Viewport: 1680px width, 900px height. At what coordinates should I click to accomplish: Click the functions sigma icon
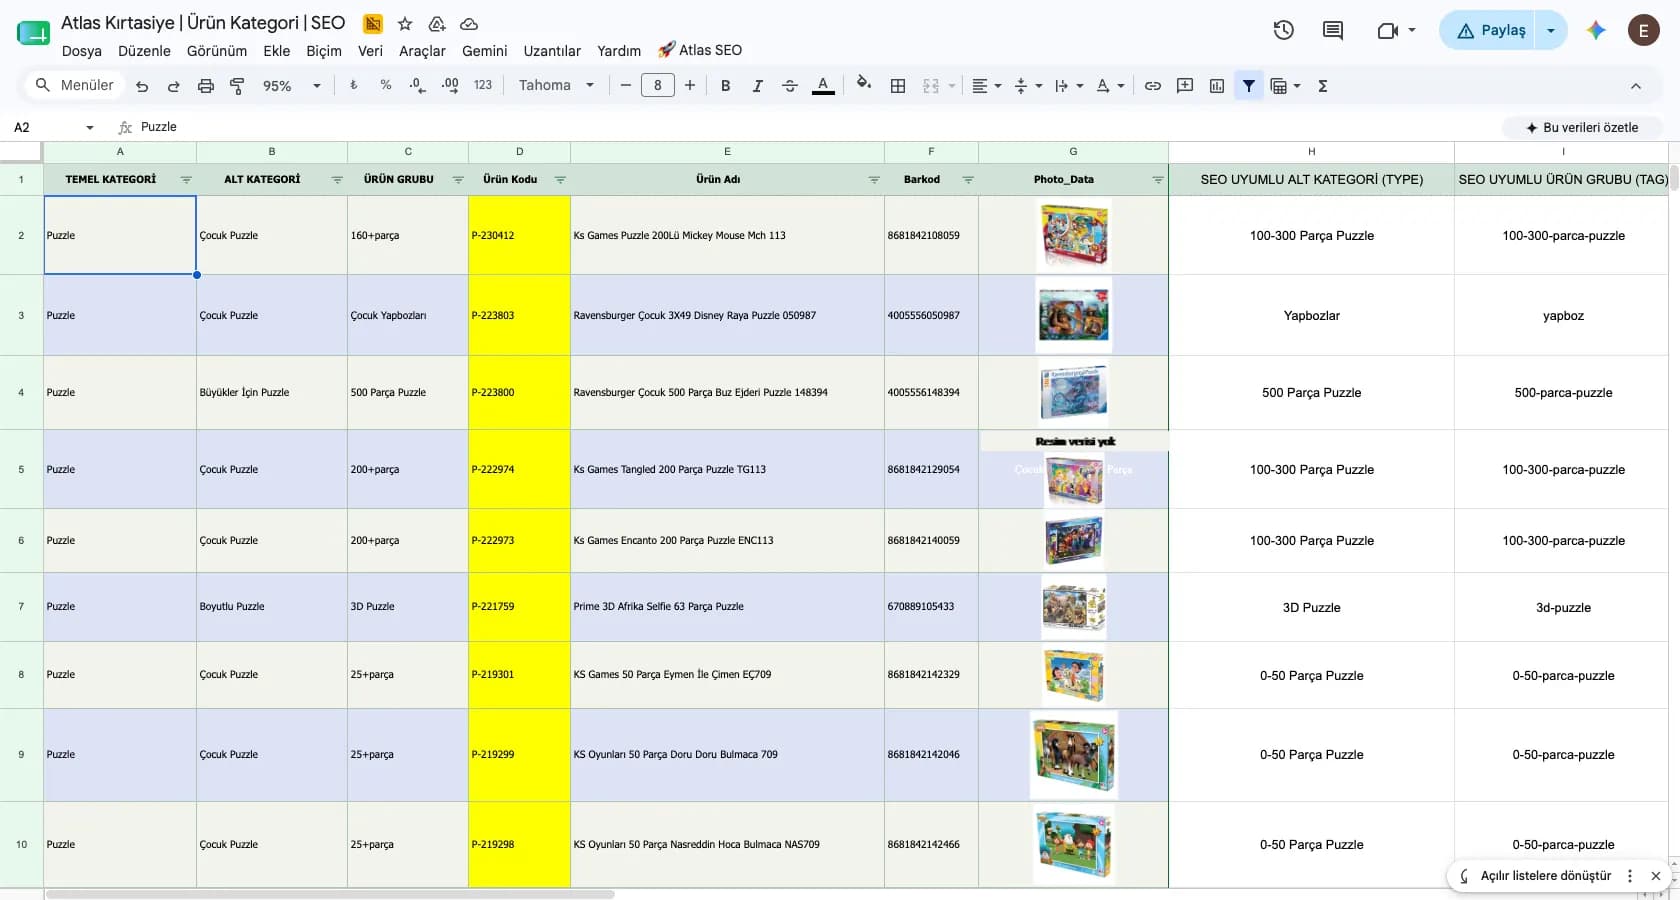[x=1322, y=86]
